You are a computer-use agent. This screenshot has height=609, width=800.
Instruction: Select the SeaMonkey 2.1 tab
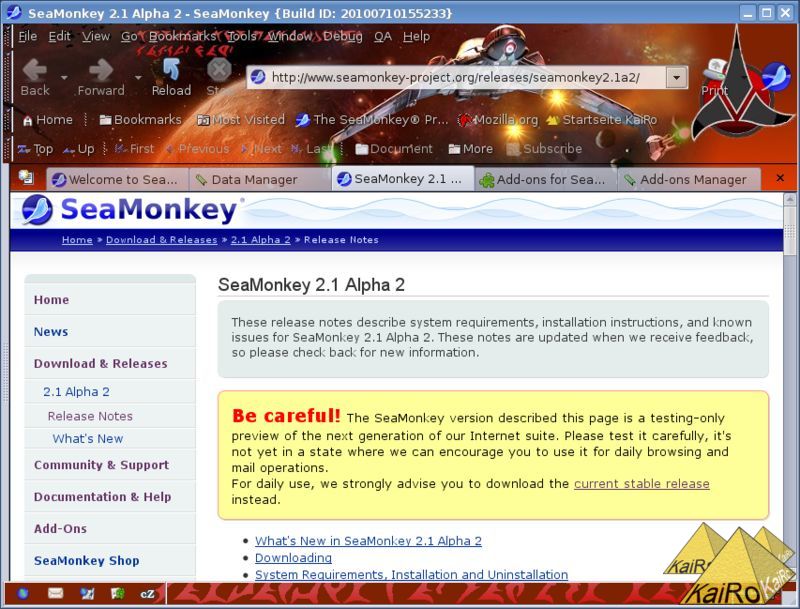(403, 180)
